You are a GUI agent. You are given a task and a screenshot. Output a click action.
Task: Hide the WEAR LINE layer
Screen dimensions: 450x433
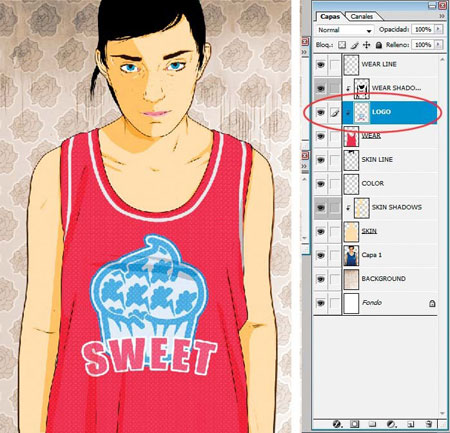321,64
